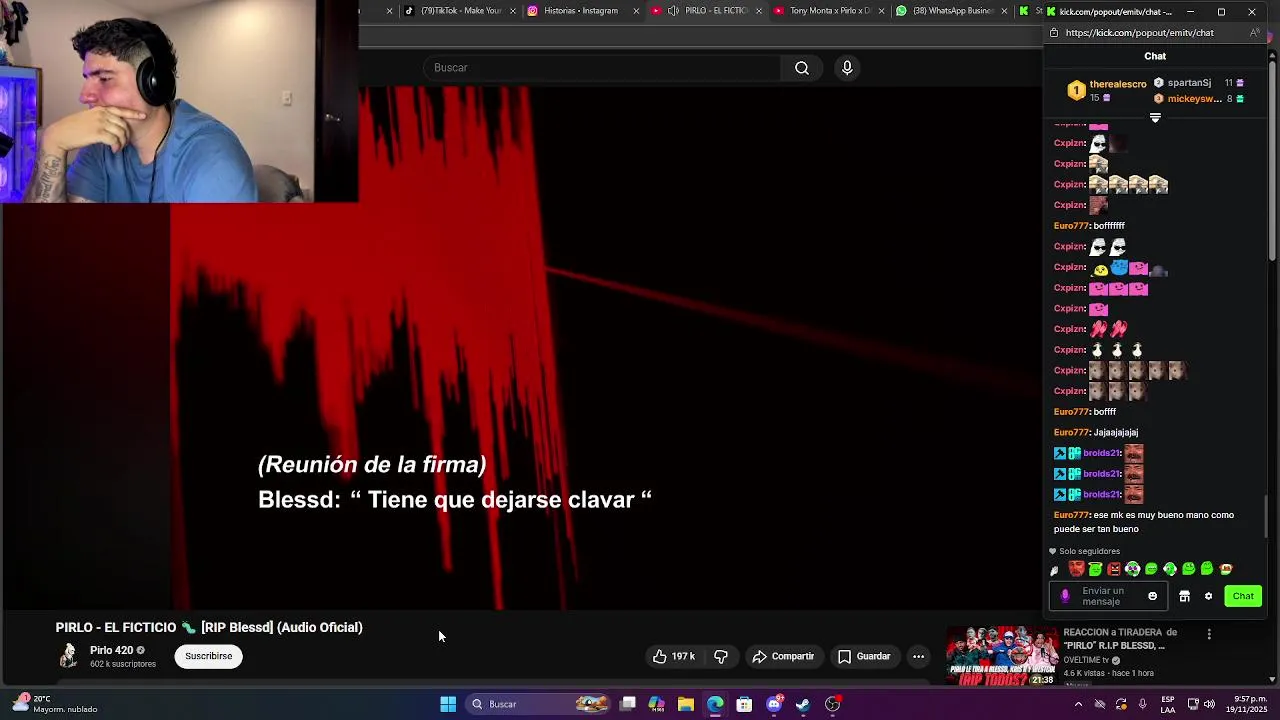Click the first quick emote icon beside the emote row
1280x720 pixels.
click(1054, 570)
